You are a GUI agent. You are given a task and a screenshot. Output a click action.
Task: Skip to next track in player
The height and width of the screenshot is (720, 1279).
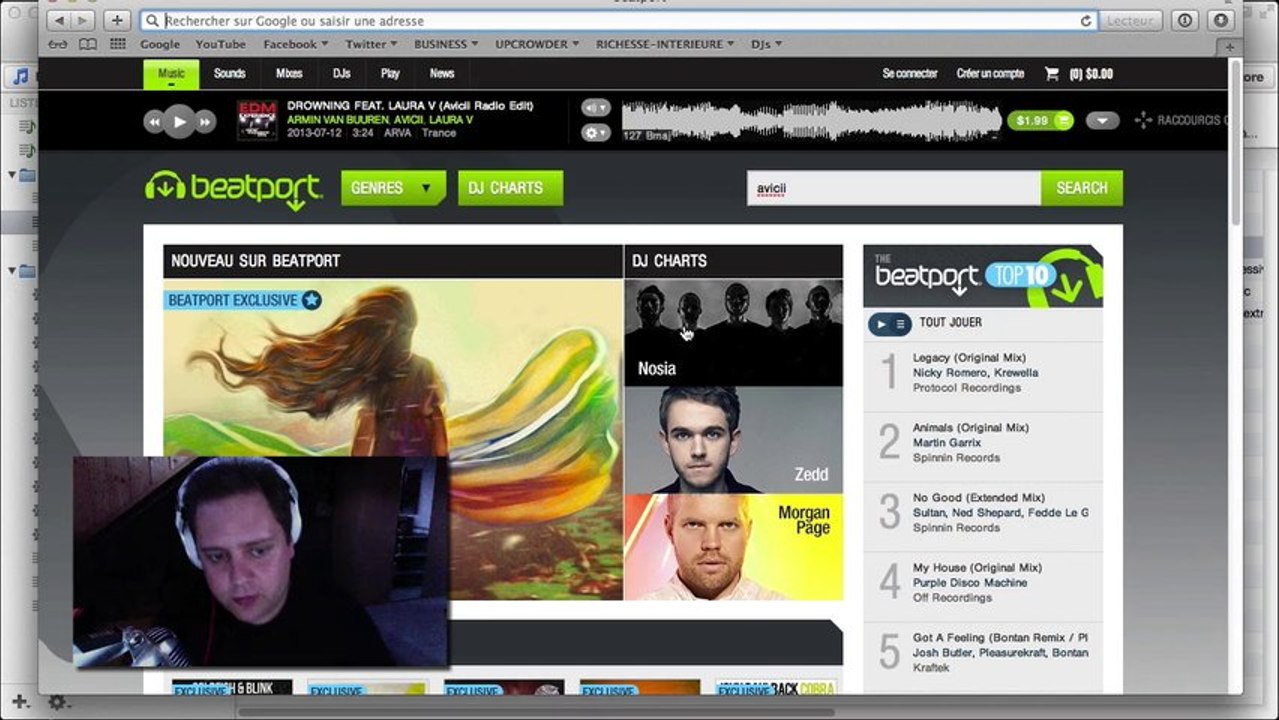pyautogui.click(x=205, y=122)
